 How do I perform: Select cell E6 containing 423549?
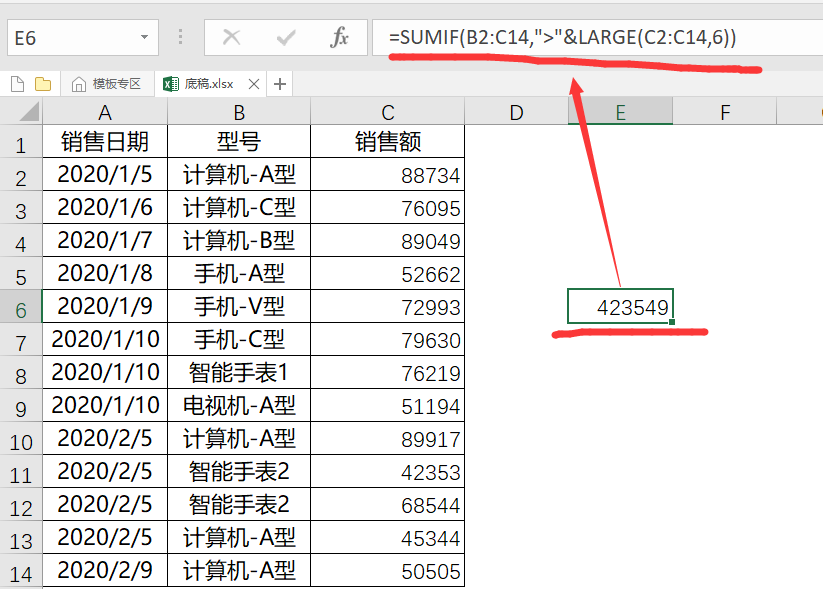pyautogui.click(x=620, y=307)
